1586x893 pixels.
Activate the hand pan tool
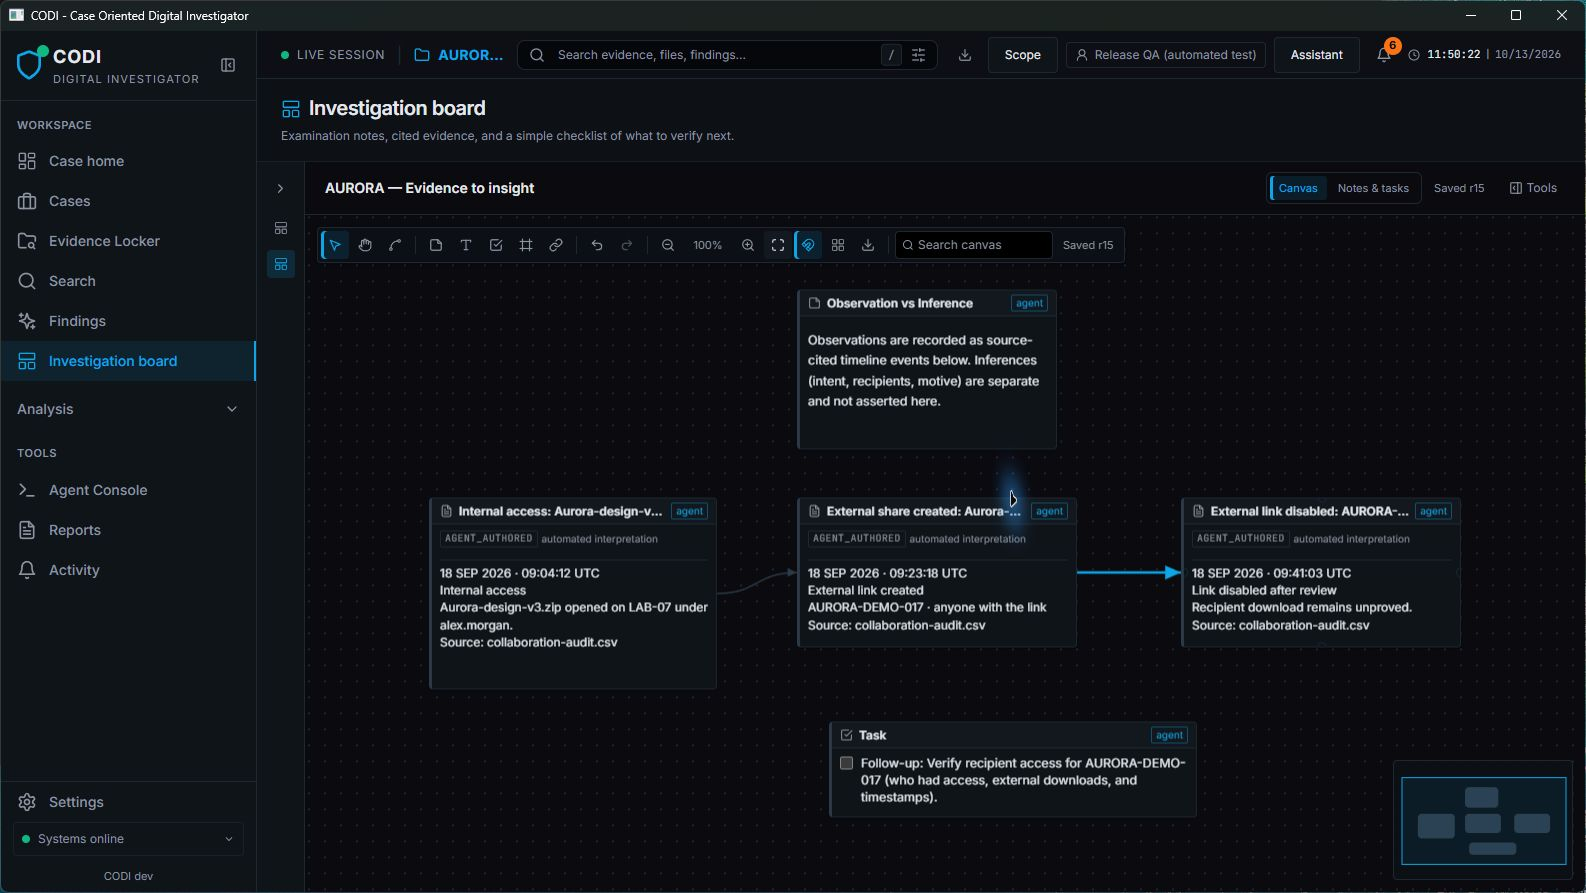[365, 245]
